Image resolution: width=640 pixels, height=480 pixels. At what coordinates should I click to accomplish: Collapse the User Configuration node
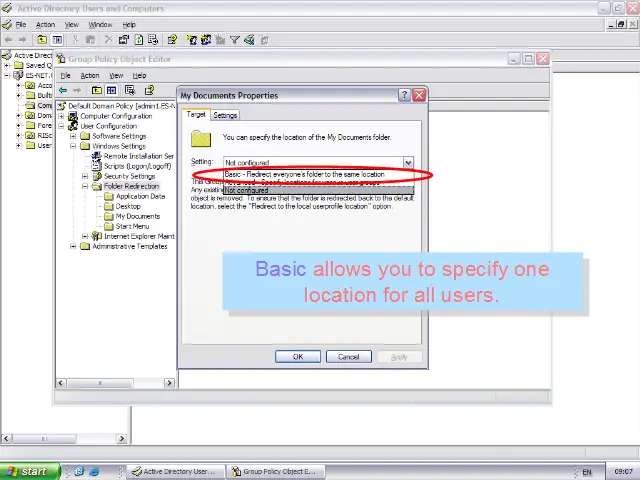[x=61, y=126]
